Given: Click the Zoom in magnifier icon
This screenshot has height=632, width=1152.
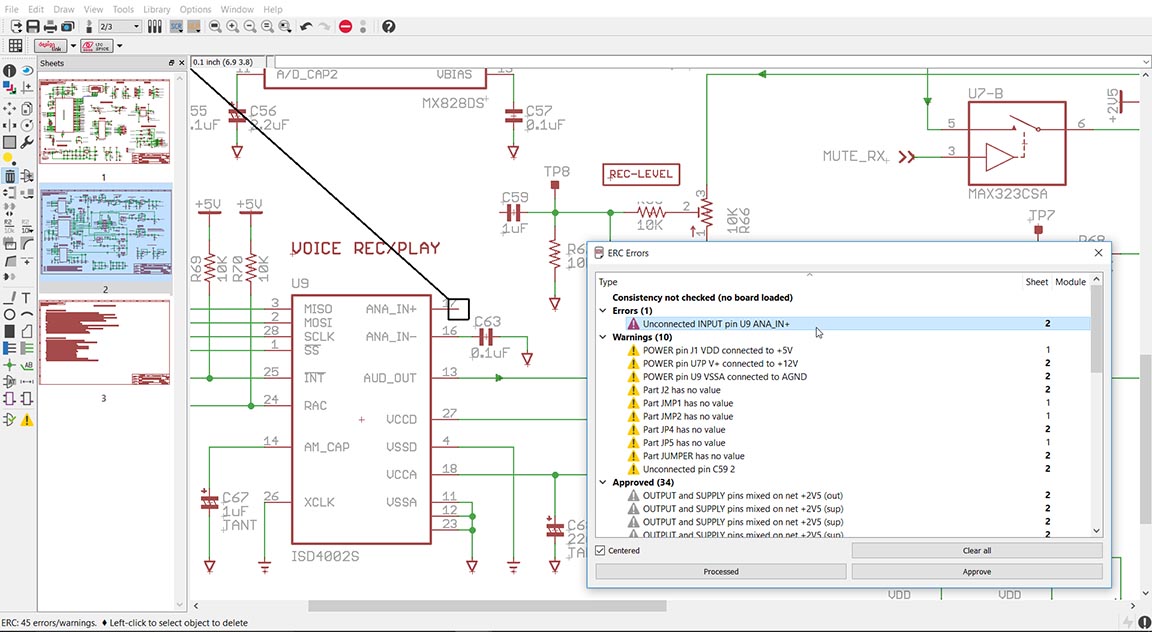Looking at the screenshot, I should pos(232,26).
